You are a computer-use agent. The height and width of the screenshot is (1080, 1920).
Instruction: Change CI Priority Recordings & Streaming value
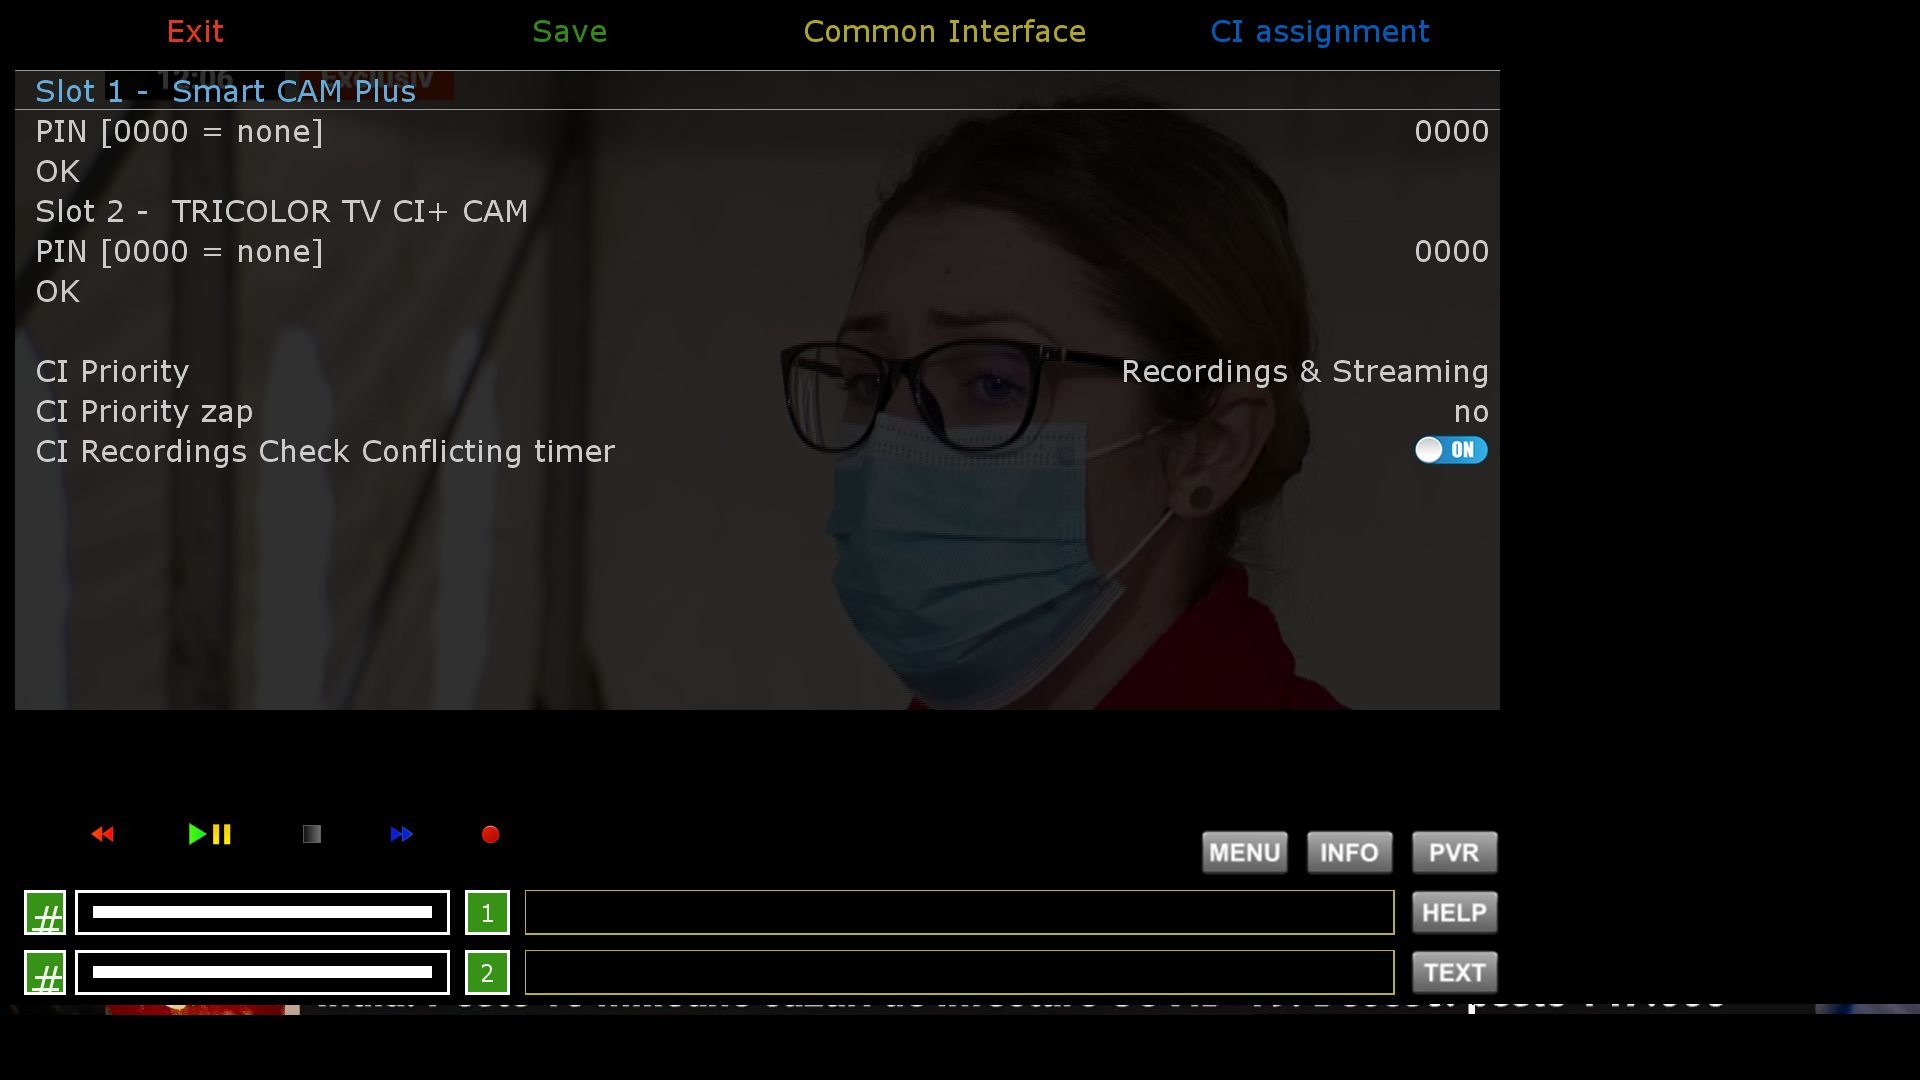(1304, 372)
